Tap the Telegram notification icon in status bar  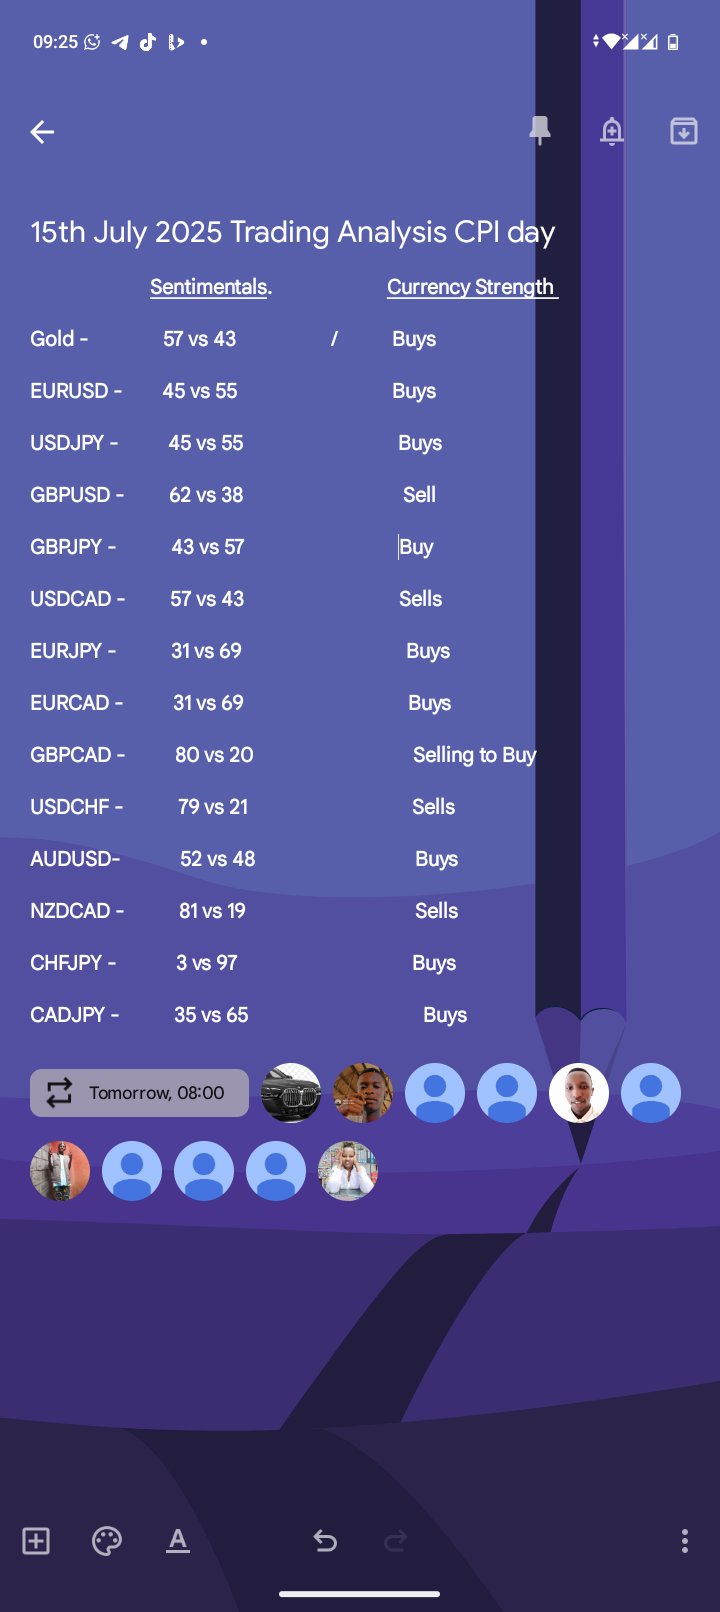point(120,42)
